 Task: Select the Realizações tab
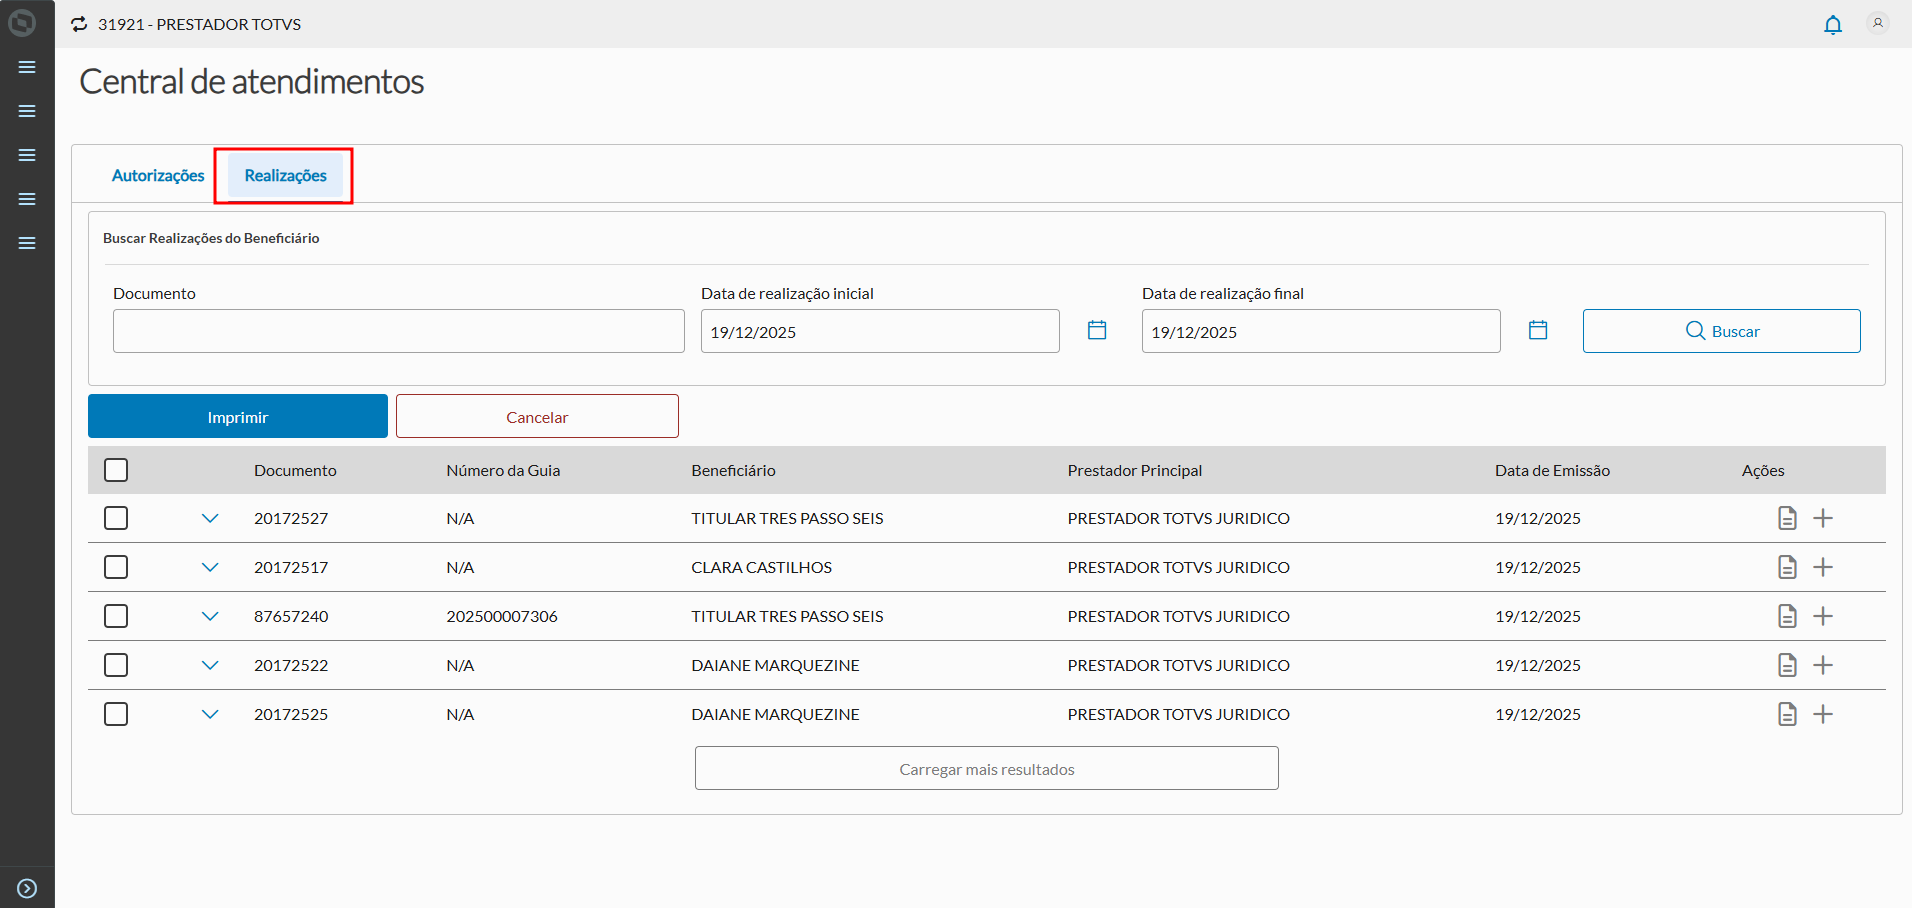pos(285,176)
